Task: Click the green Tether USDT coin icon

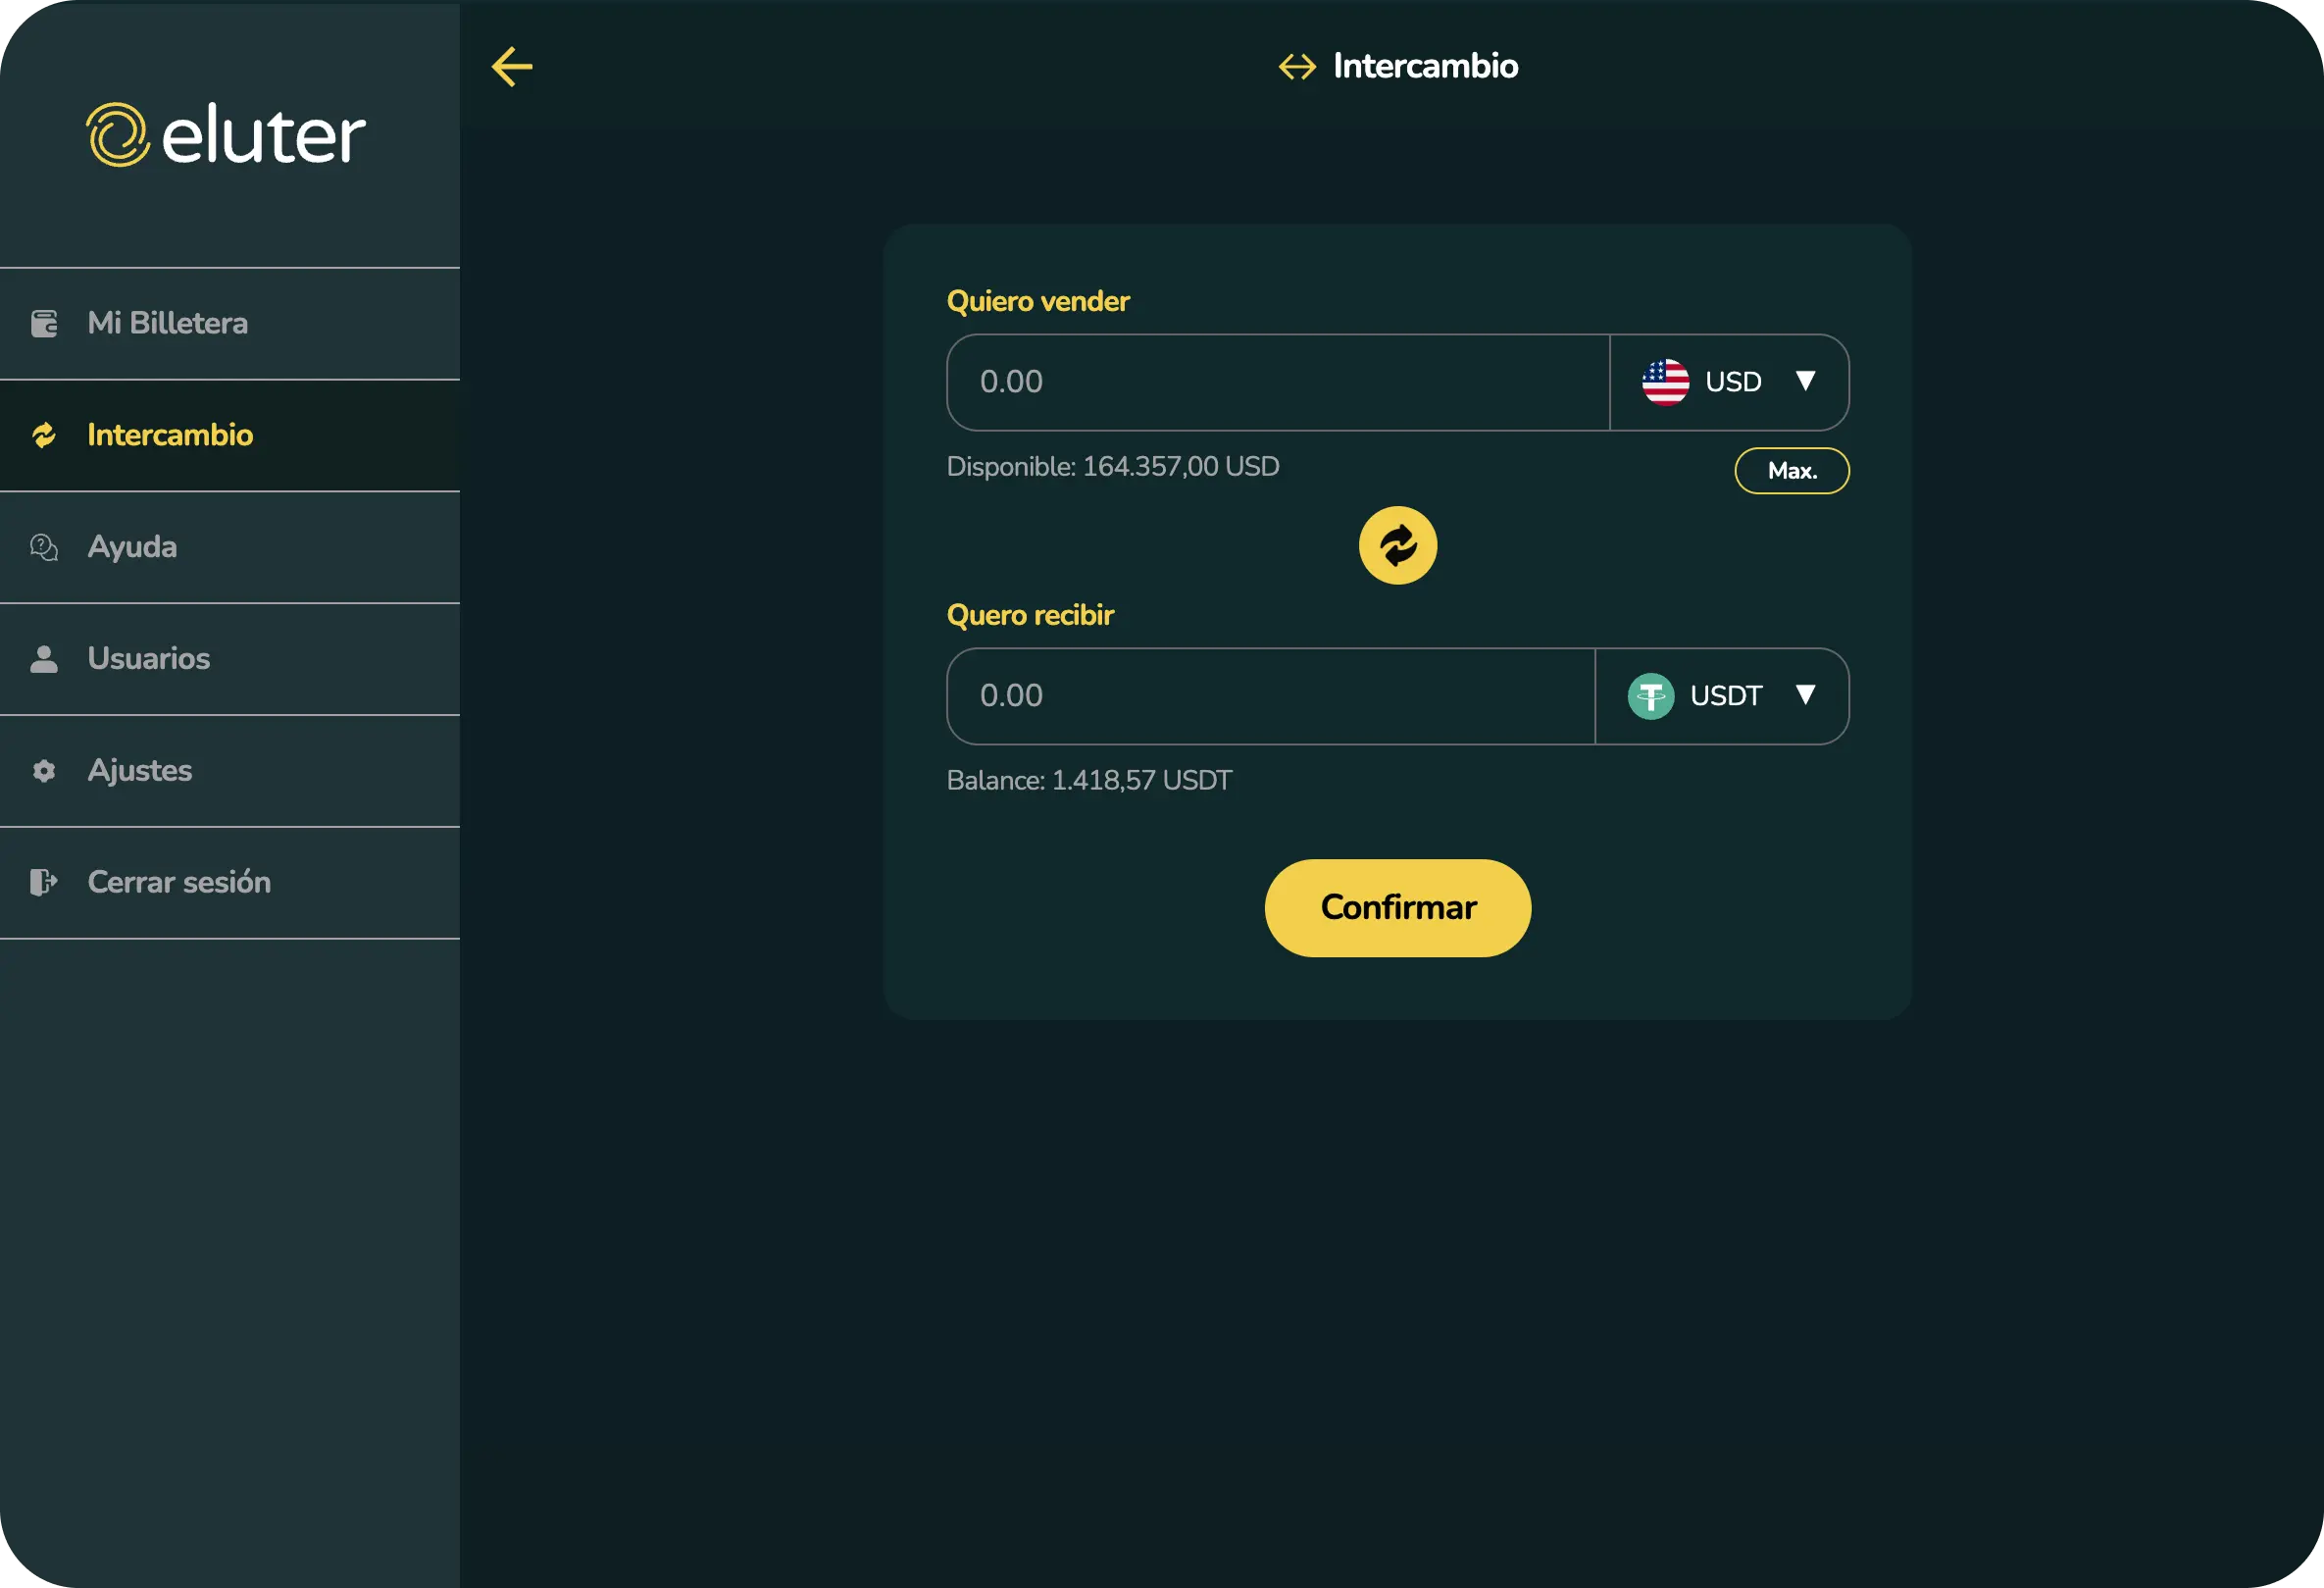Action: click(1650, 696)
